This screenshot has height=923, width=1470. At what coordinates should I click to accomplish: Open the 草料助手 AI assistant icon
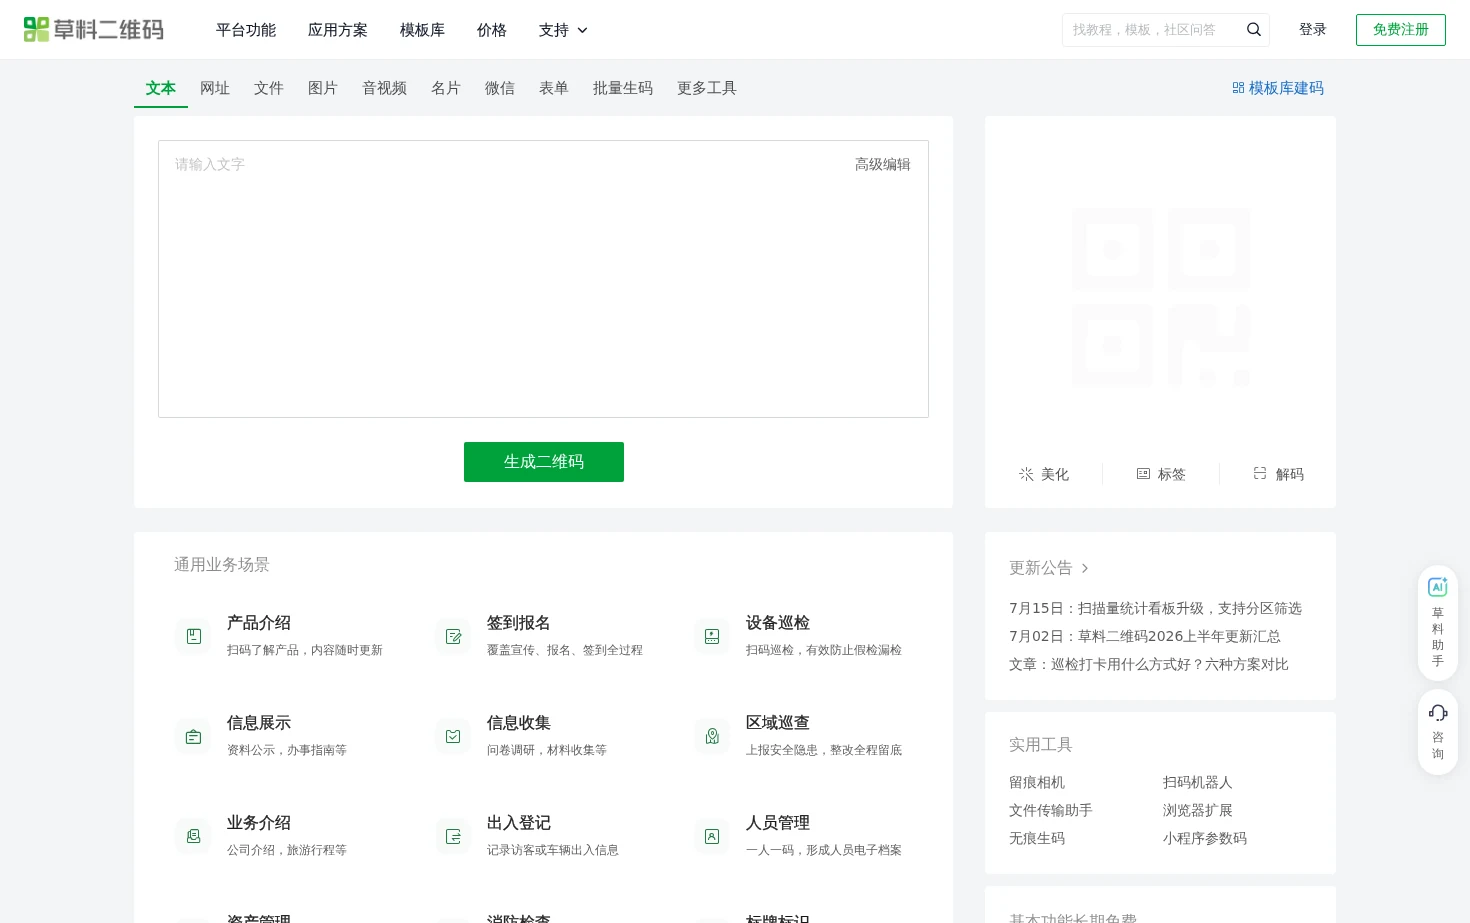coord(1438,587)
